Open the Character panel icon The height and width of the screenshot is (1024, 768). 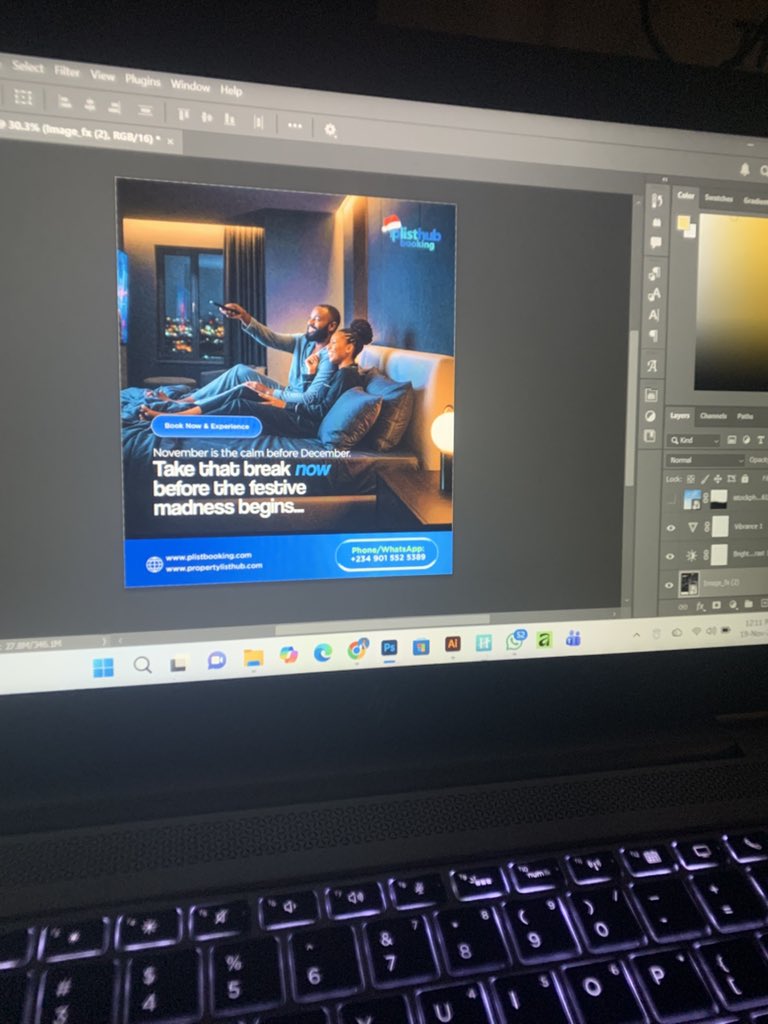coord(653,315)
